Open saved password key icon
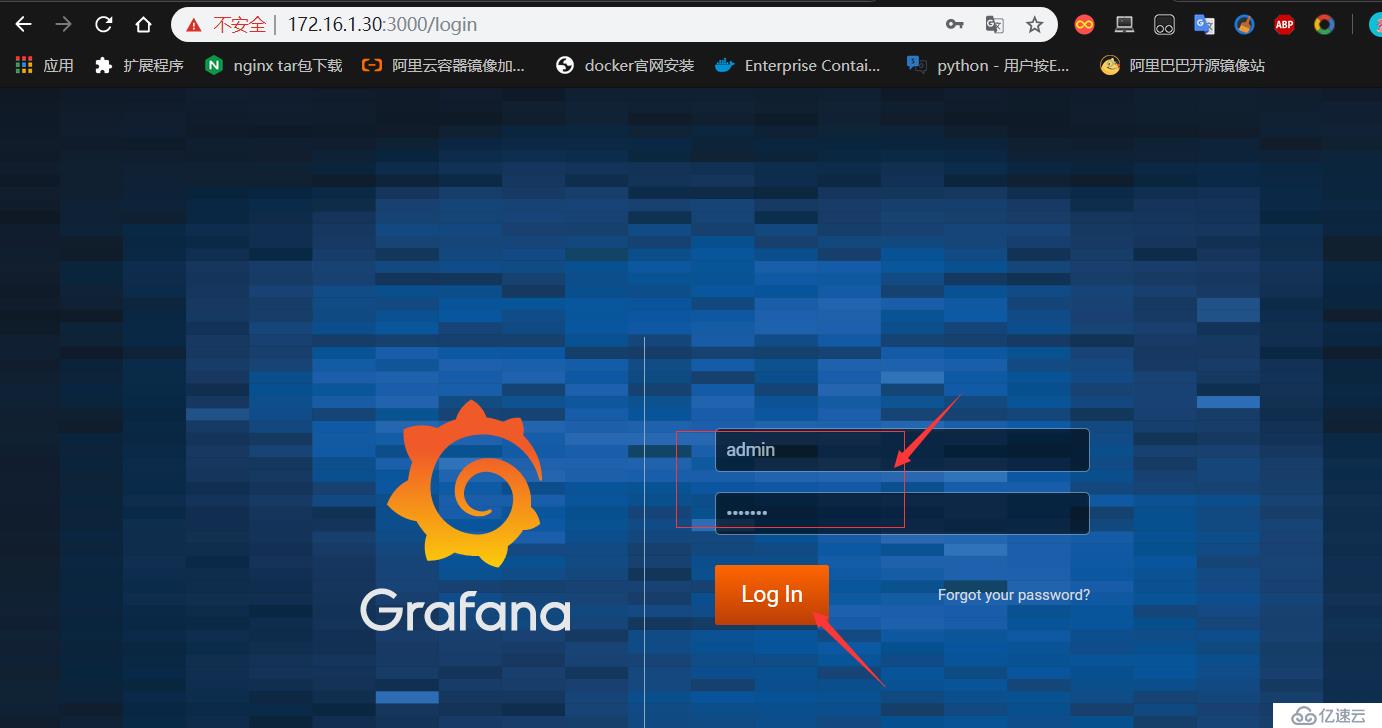1382x728 pixels. (955, 24)
